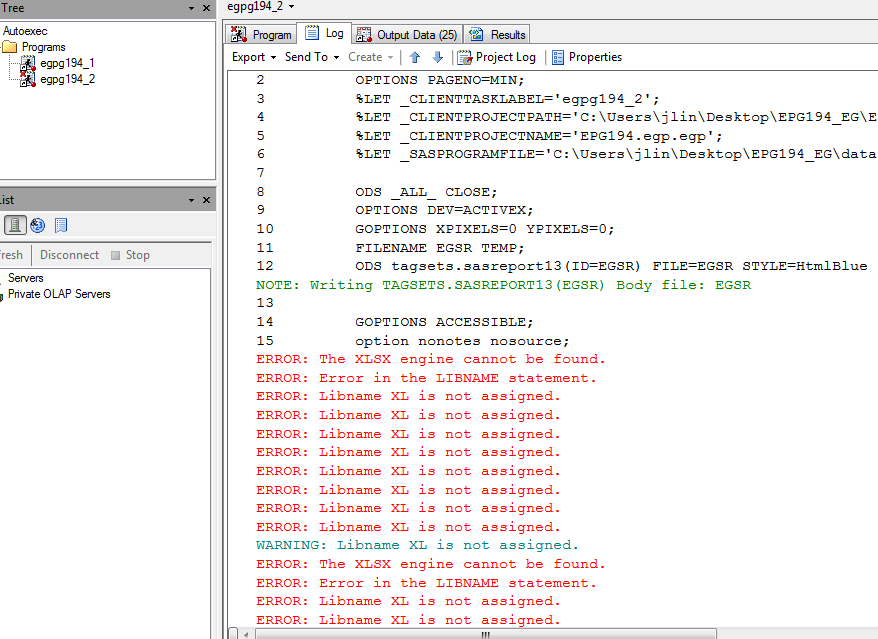Jump to previous log message with up arrow

tap(415, 57)
